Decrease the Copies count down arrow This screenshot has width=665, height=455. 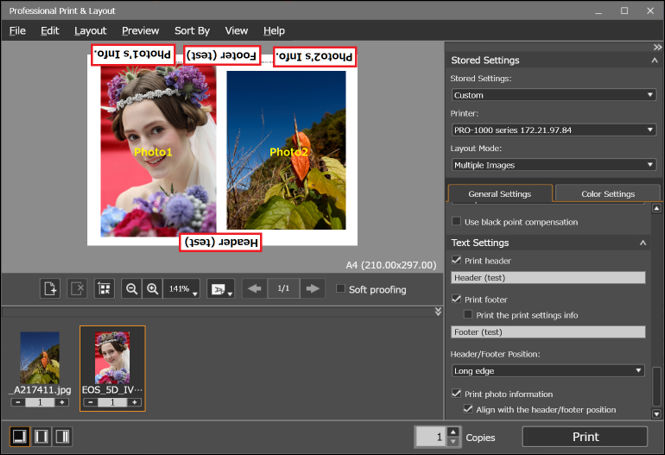click(x=453, y=442)
